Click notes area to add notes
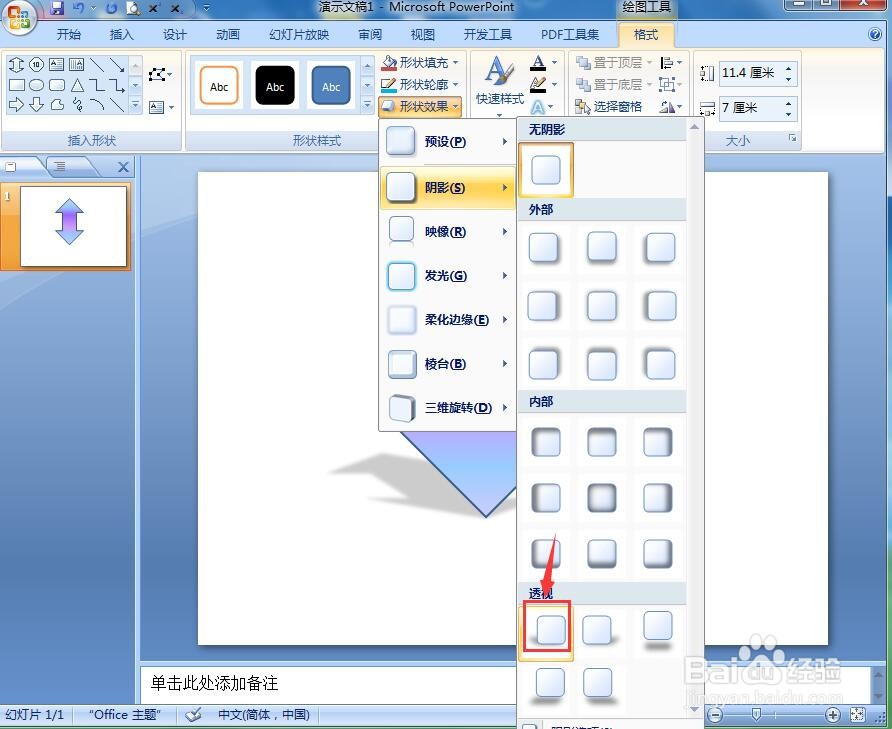This screenshot has height=729, width=892. 328,683
